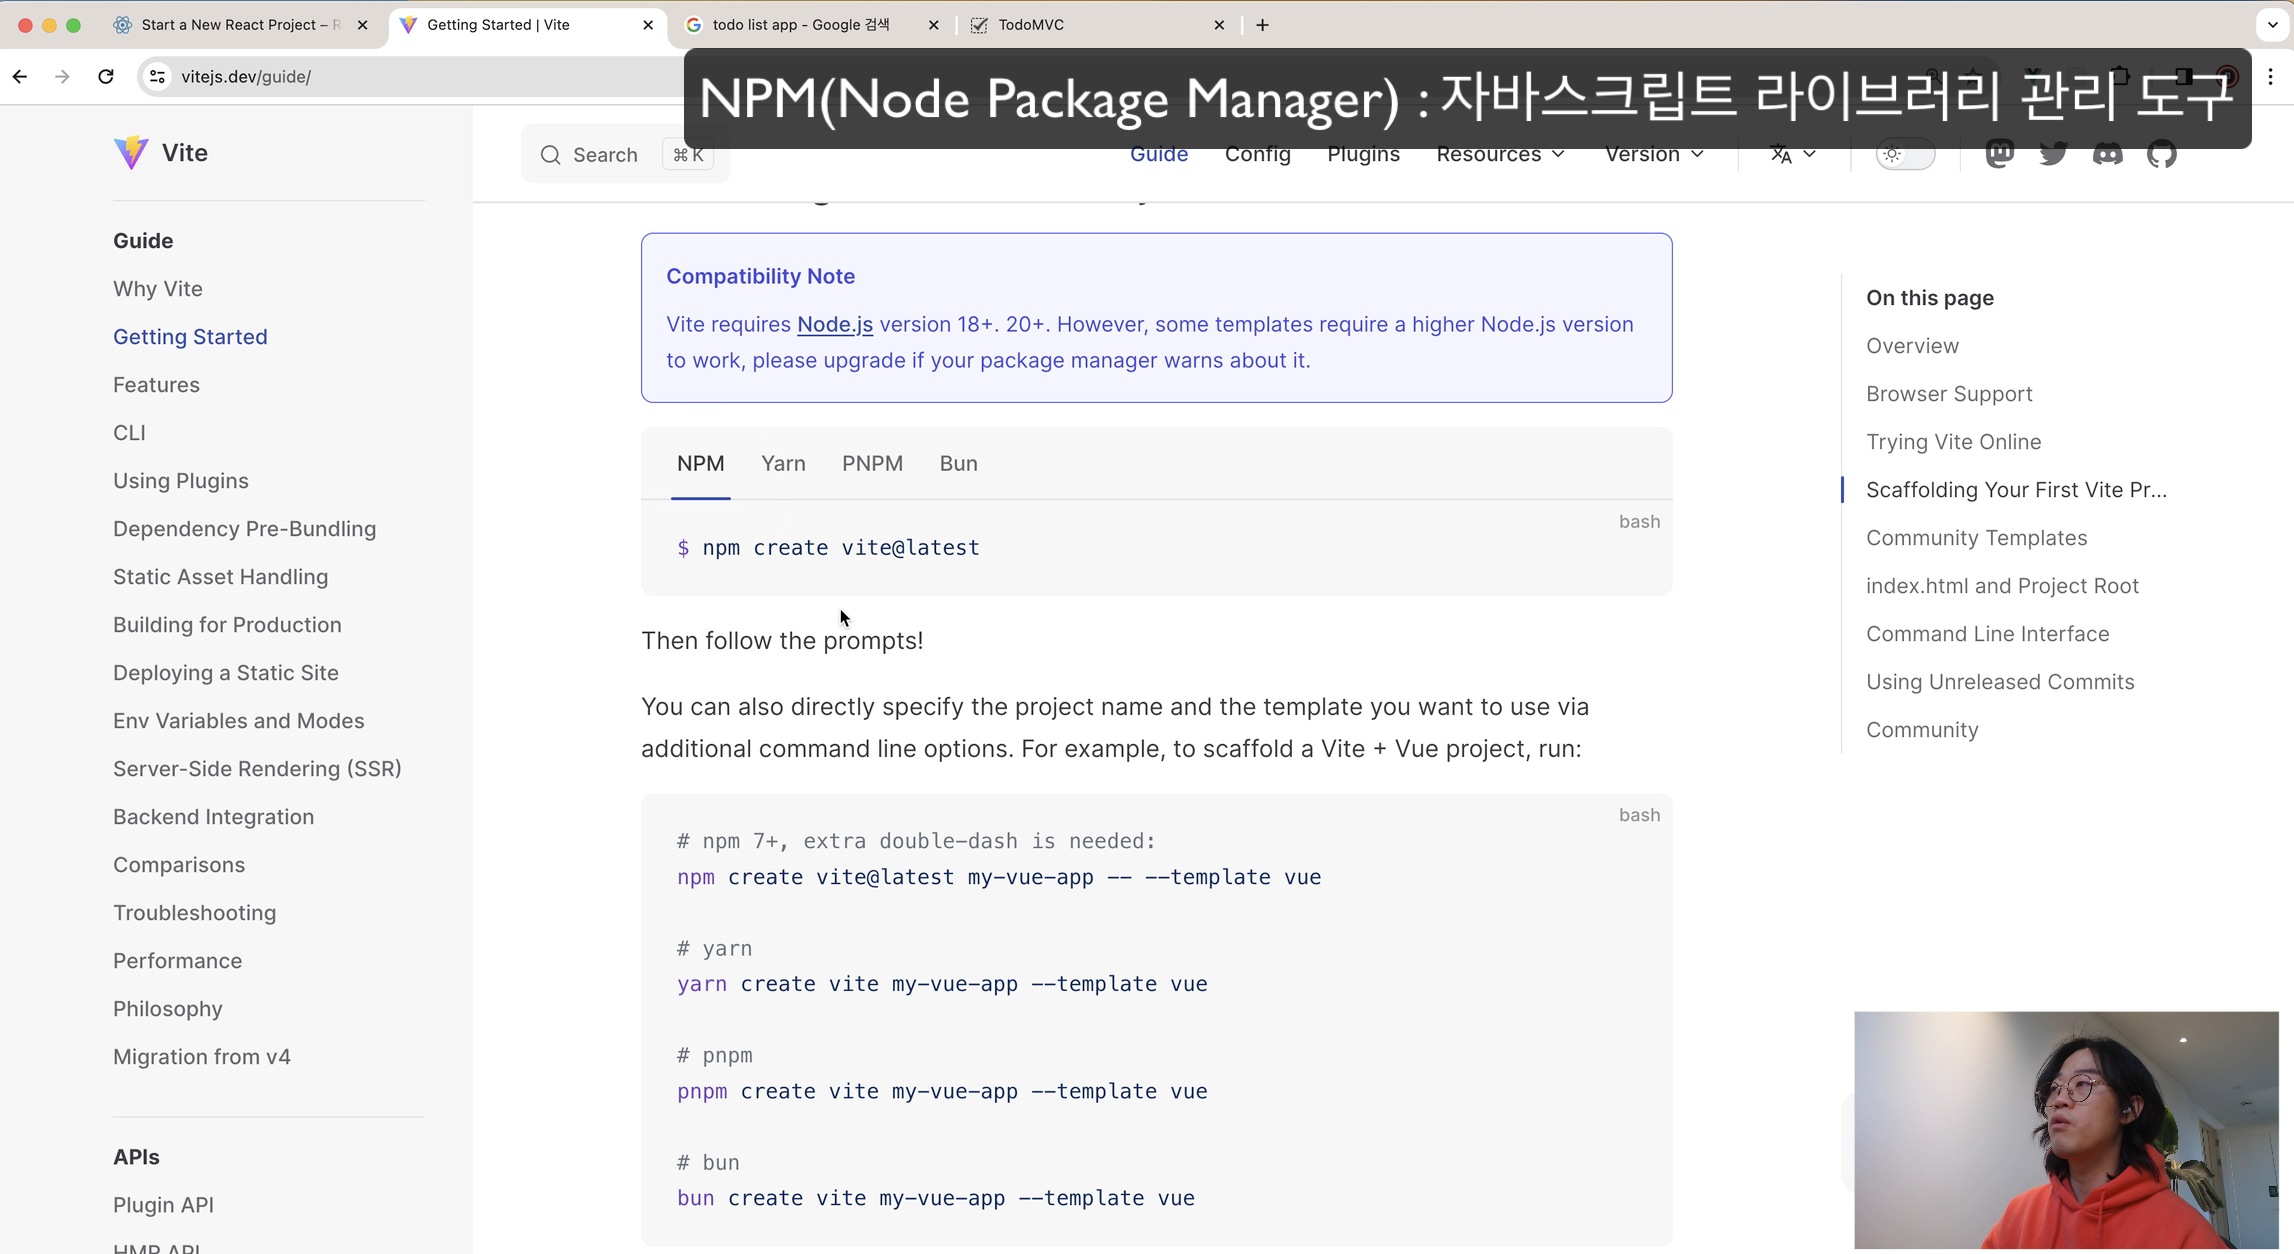Select the Bun code tab
The image size is (2294, 1254).
click(958, 464)
